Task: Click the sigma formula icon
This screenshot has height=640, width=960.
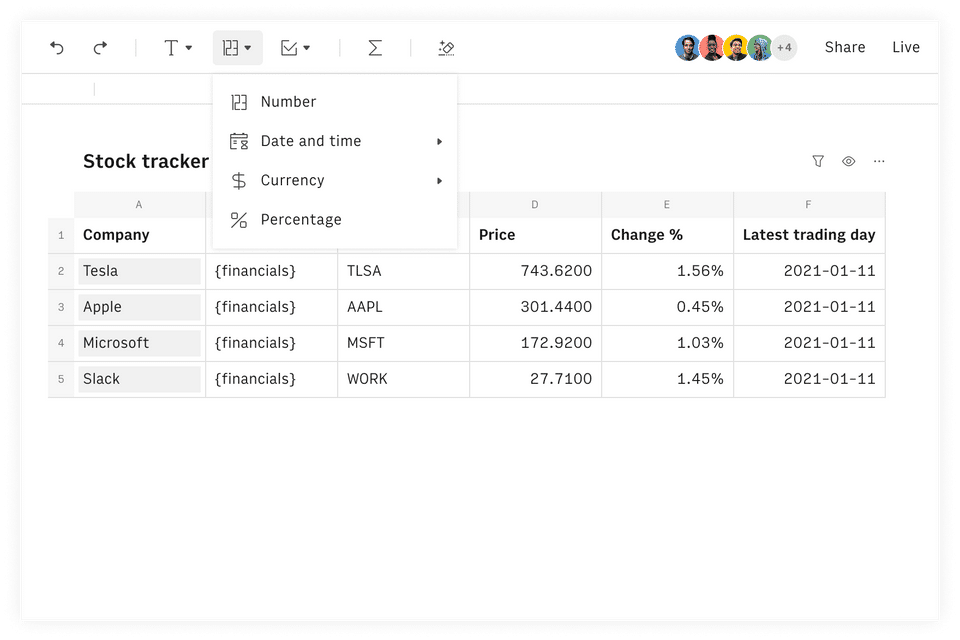Action: (x=375, y=48)
